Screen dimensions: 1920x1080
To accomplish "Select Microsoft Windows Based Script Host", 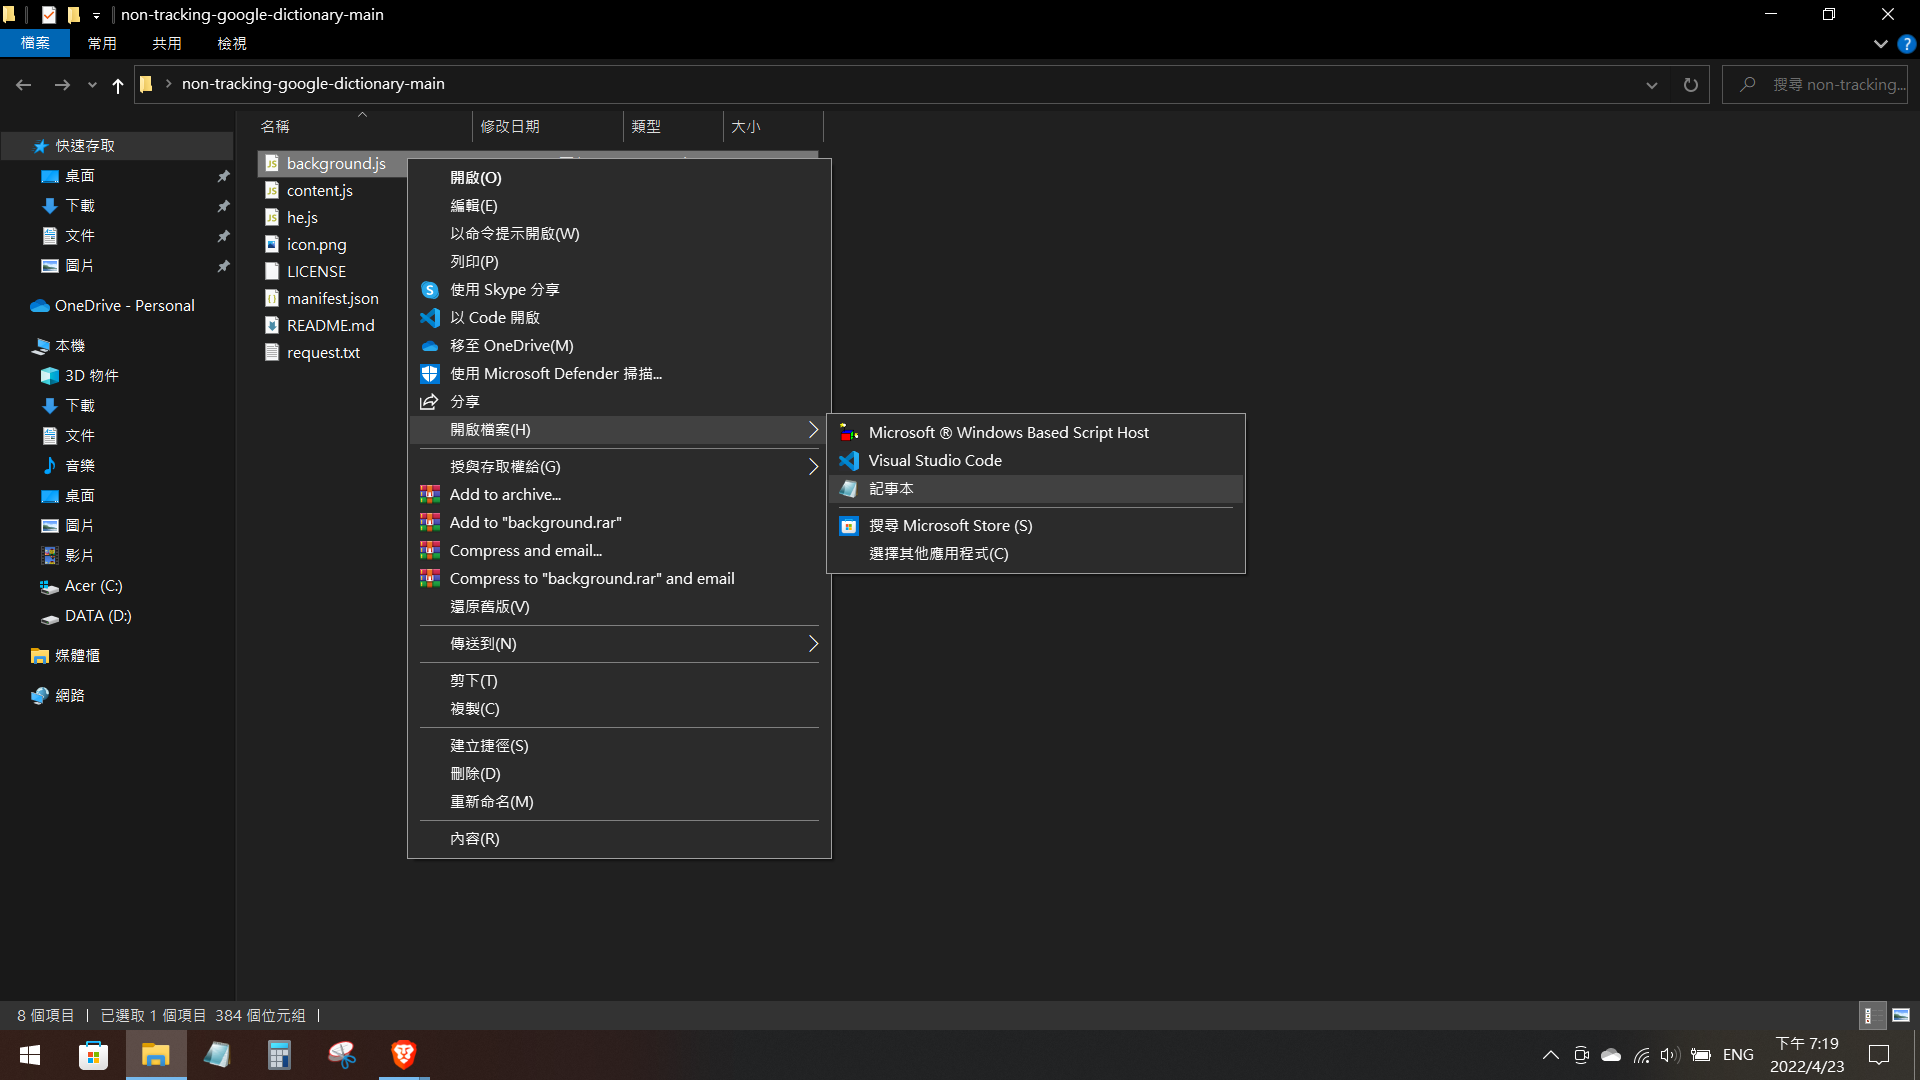I will (1007, 433).
